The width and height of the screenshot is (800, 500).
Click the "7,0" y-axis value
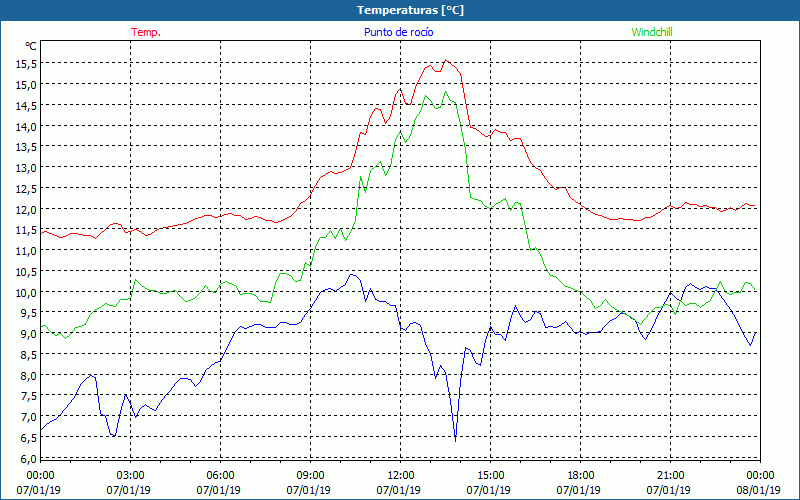pyautogui.click(x=28, y=416)
